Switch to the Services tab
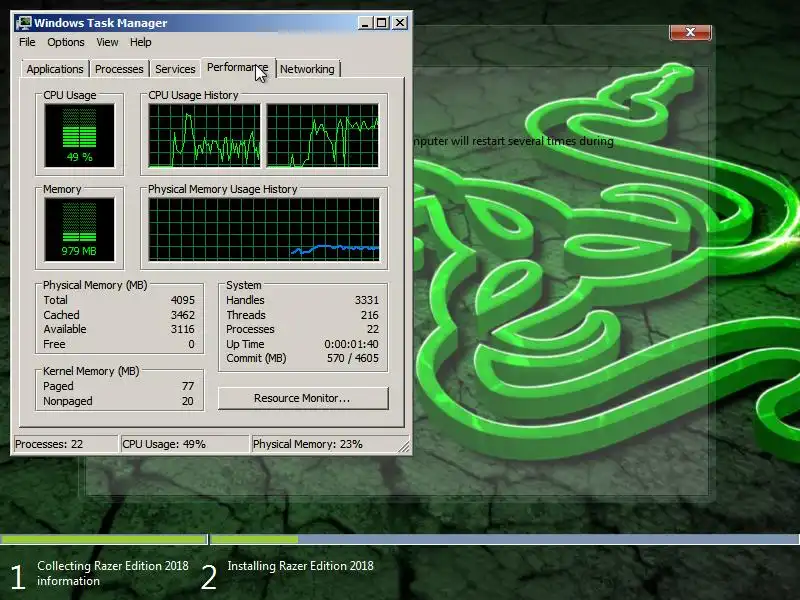 (175, 69)
